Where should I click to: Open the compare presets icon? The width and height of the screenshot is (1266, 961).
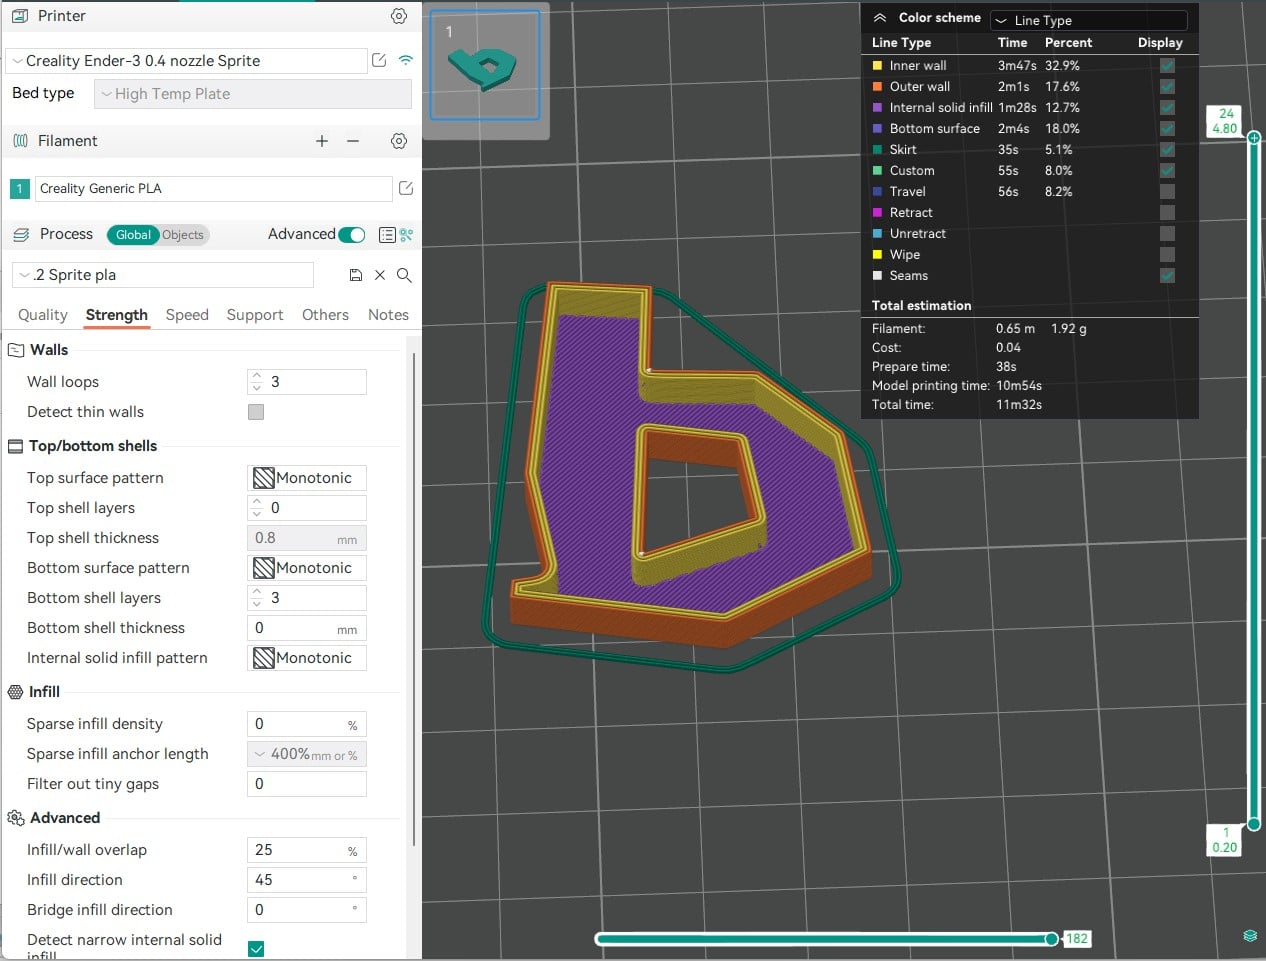click(x=406, y=235)
